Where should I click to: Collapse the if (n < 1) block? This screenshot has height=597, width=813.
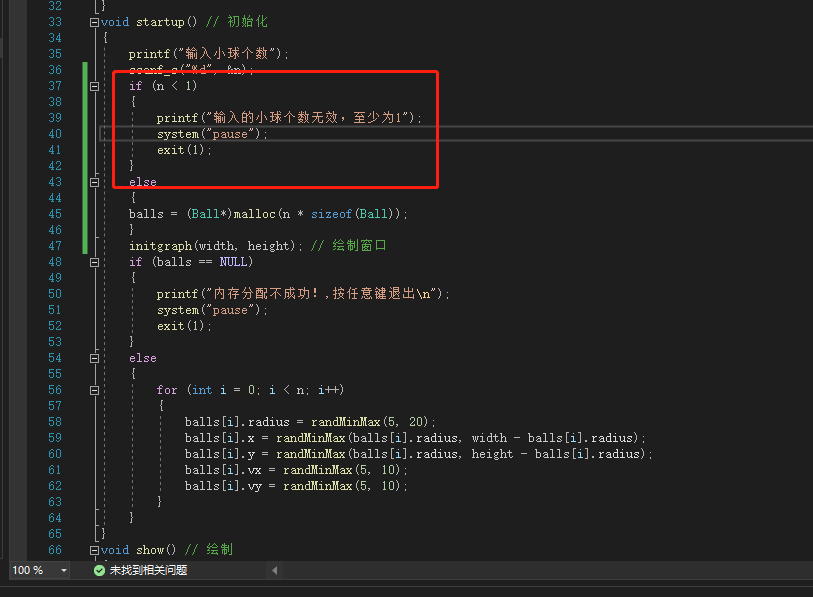click(94, 86)
